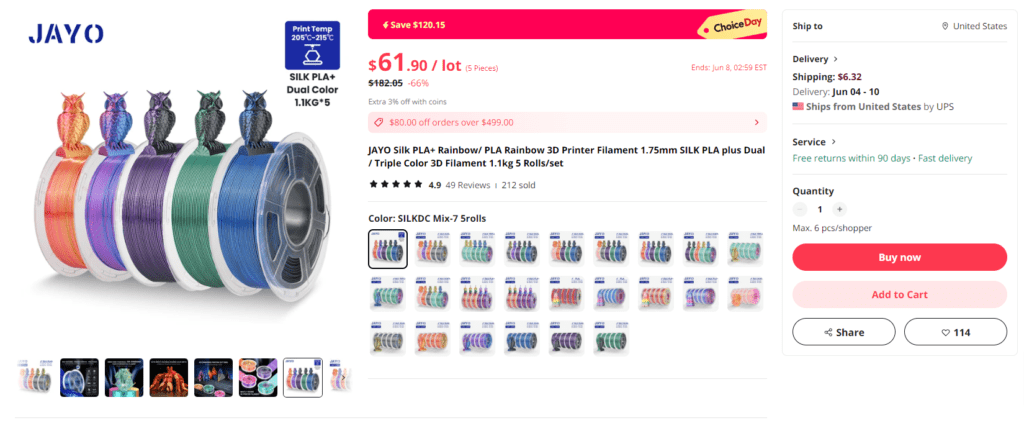Viewport: 1024px width, 423px height.
Task: Open the $80.00 off coupon arrow
Action: click(756, 122)
